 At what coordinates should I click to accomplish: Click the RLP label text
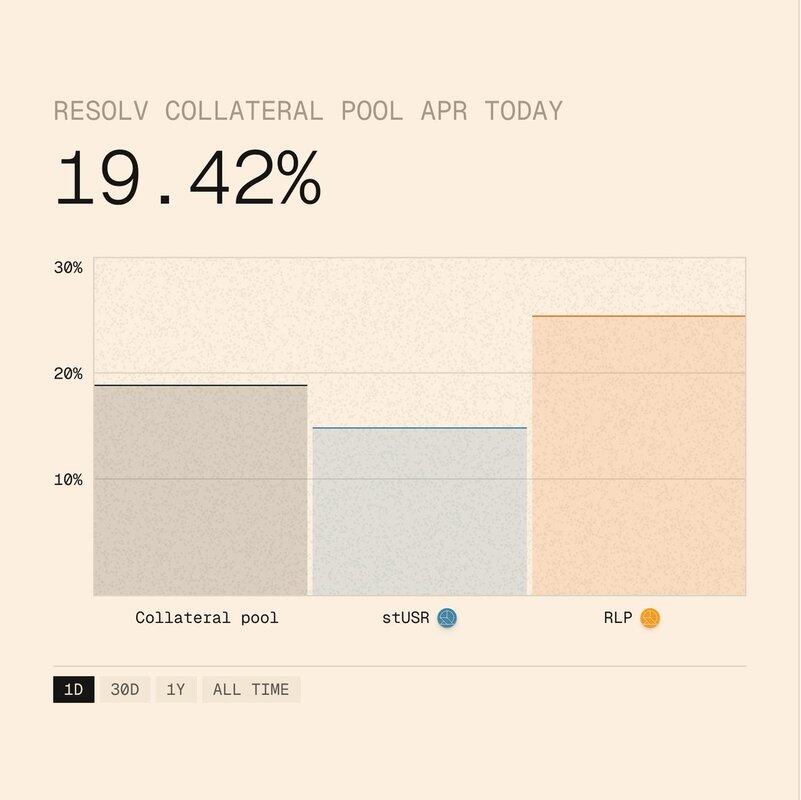tap(617, 618)
